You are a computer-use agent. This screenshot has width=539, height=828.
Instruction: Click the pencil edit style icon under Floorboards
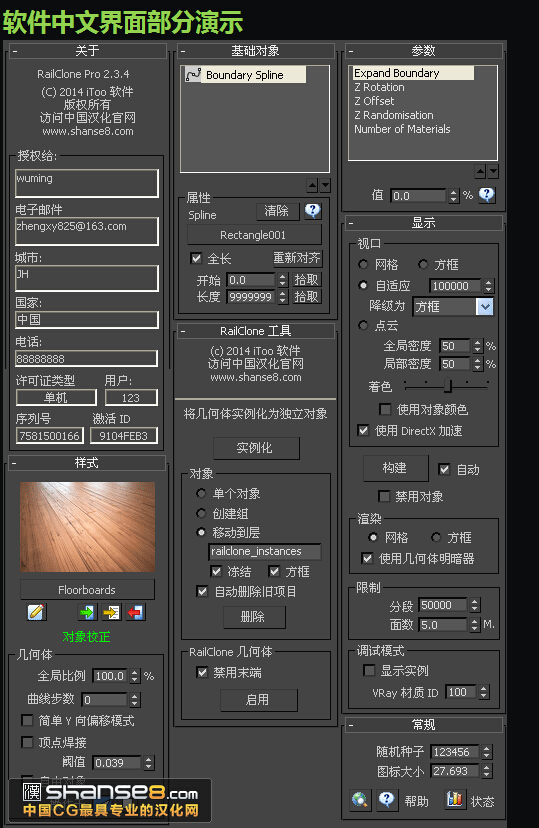(36, 612)
